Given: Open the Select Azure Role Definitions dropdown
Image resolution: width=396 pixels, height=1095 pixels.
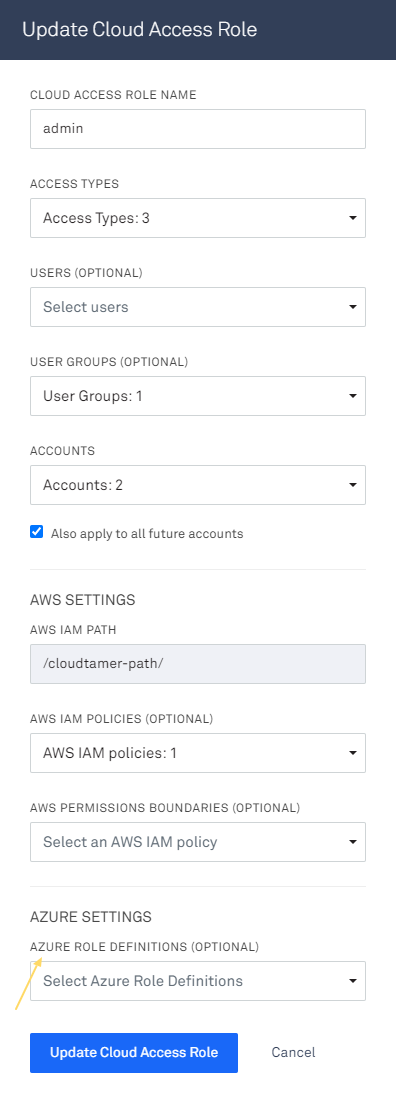Looking at the screenshot, I should click(x=198, y=980).
